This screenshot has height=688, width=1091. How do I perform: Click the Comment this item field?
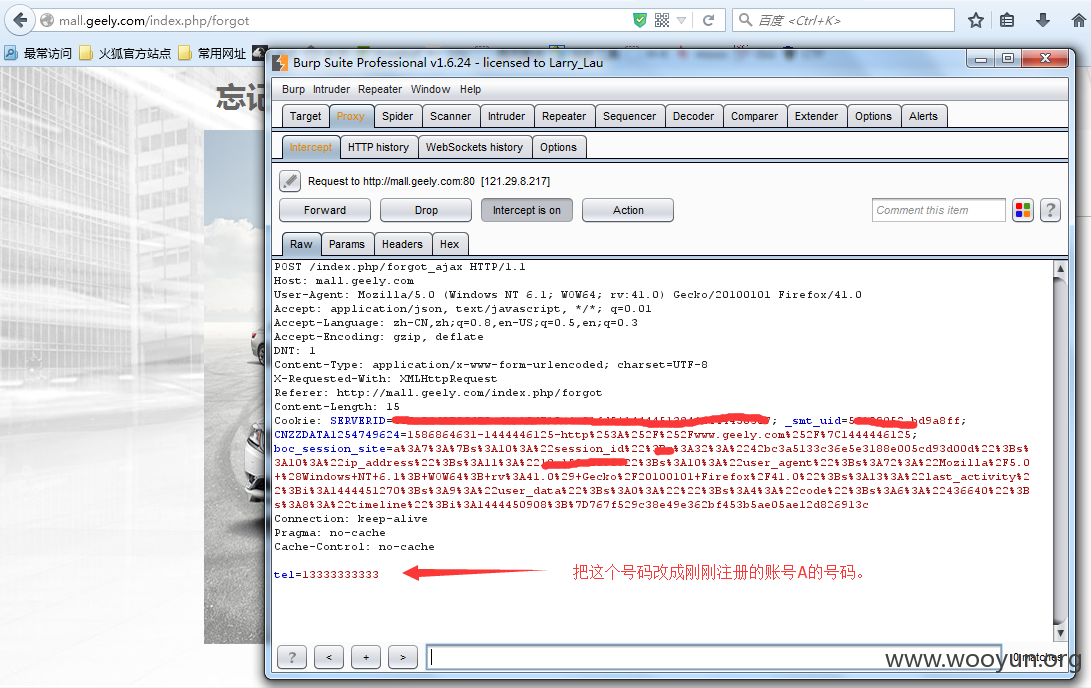939,210
